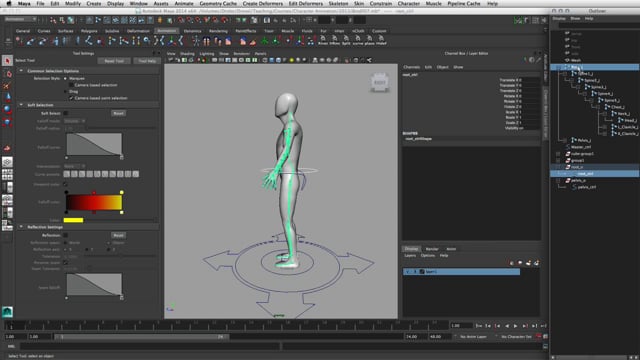Click the Reset Tool button
Image resolution: width=640 pixels, height=360 pixels.
[114, 61]
